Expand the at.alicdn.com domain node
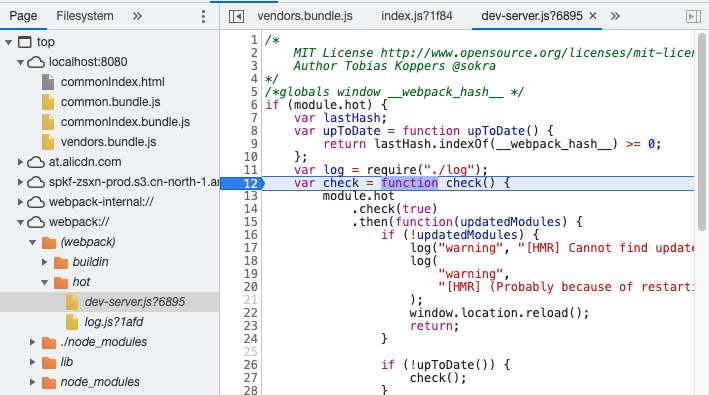The image size is (709, 395). tap(20, 162)
